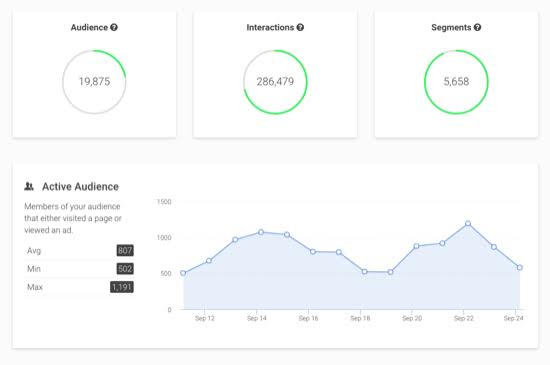The height and width of the screenshot is (365, 550).
Task: Click the 500 y-axis label
Action: (166, 273)
